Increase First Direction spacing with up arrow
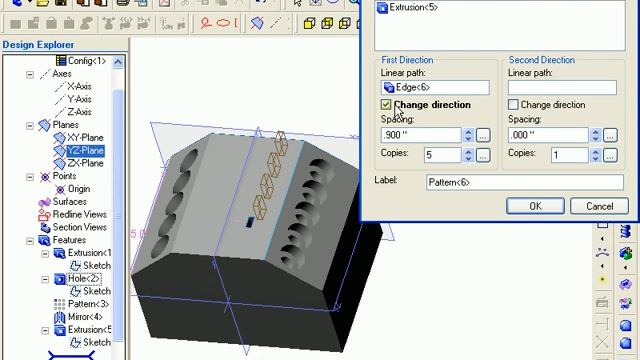The height and width of the screenshot is (360, 640). click(468, 132)
